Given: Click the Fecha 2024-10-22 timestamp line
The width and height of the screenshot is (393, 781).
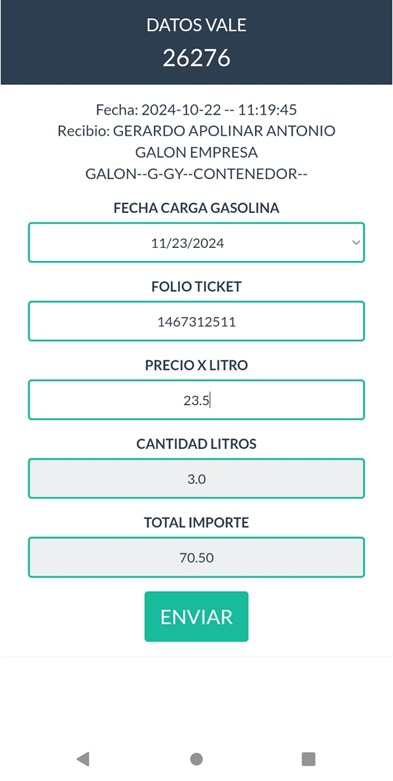Looking at the screenshot, I should coord(196,110).
